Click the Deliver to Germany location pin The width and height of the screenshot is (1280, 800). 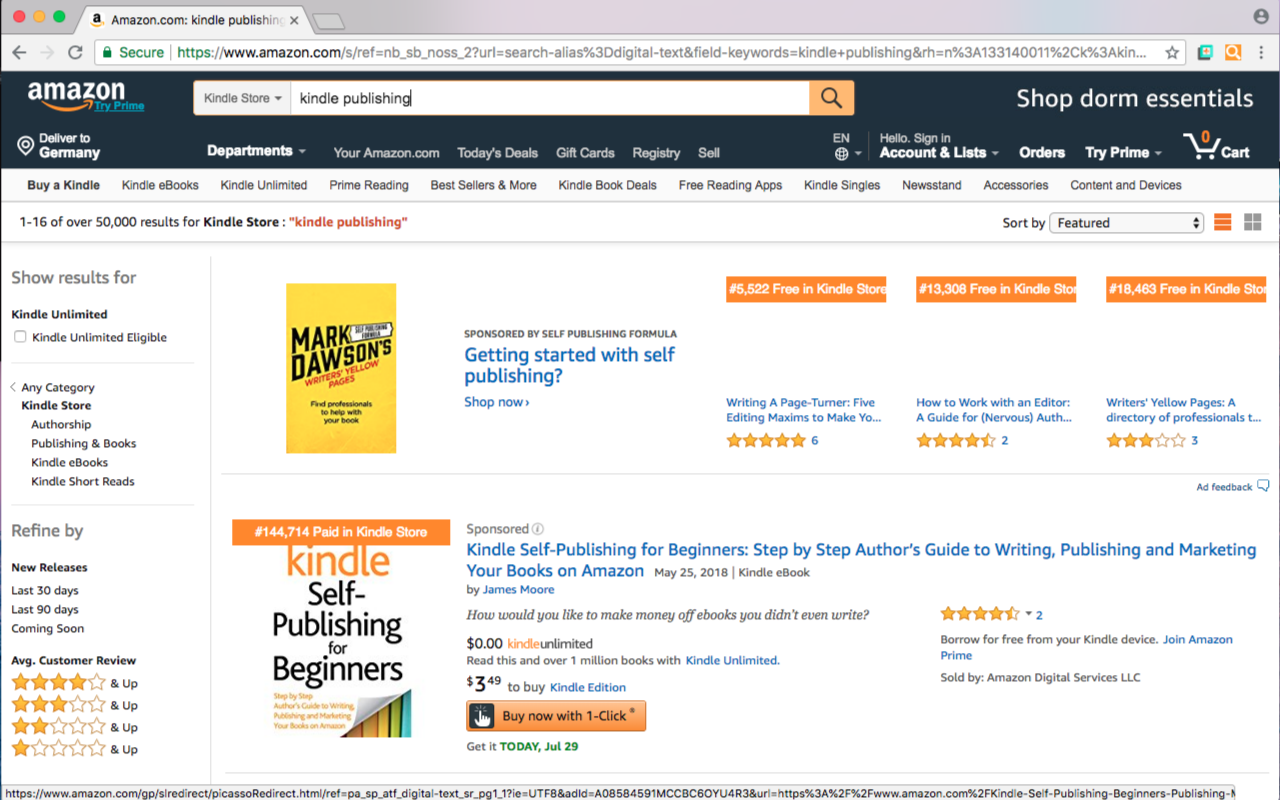click(26, 147)
